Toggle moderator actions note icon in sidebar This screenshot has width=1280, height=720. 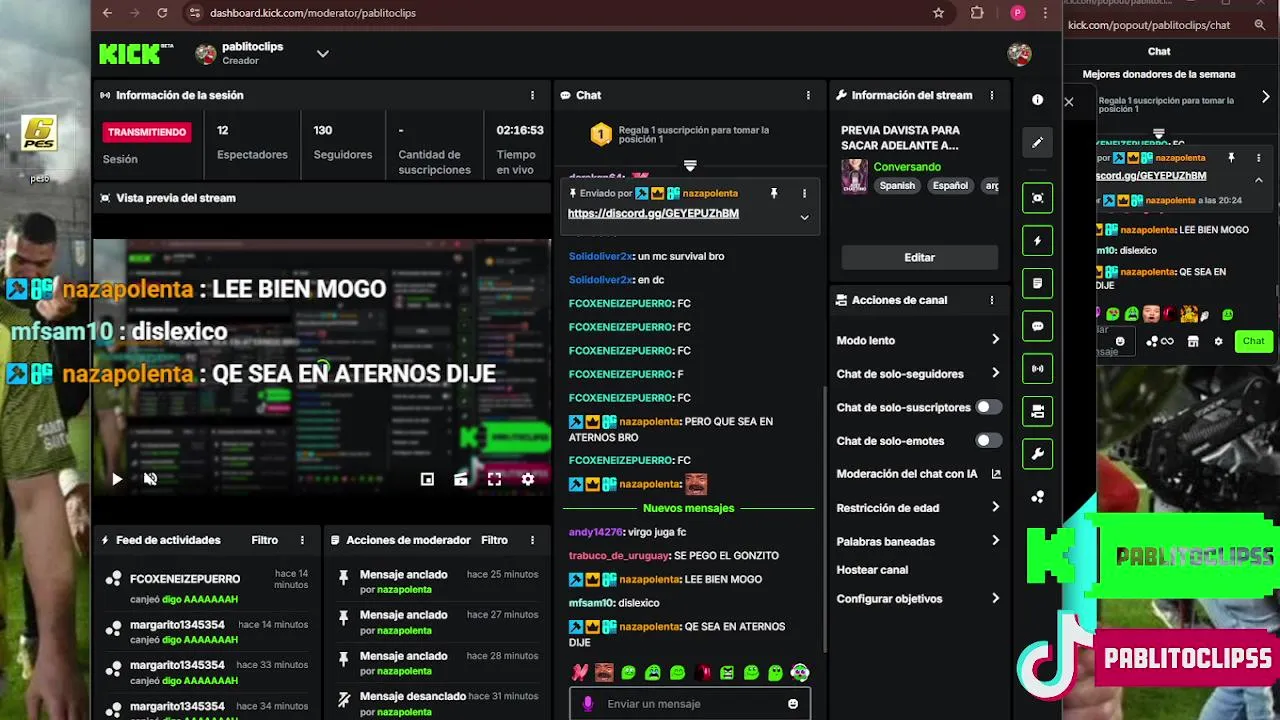pyautogui.click(x=1037, y=284)
